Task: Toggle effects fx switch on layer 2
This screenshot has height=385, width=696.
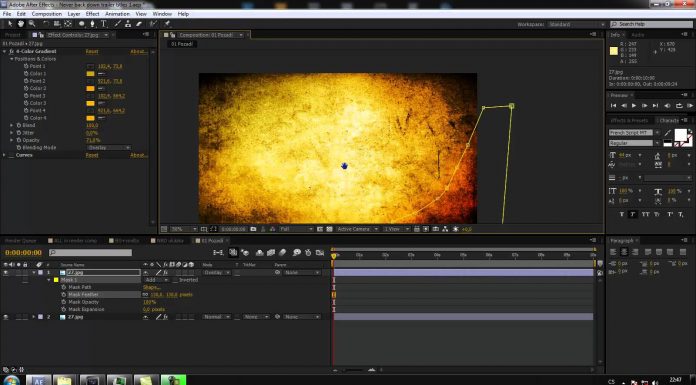Action: point(165,317)
